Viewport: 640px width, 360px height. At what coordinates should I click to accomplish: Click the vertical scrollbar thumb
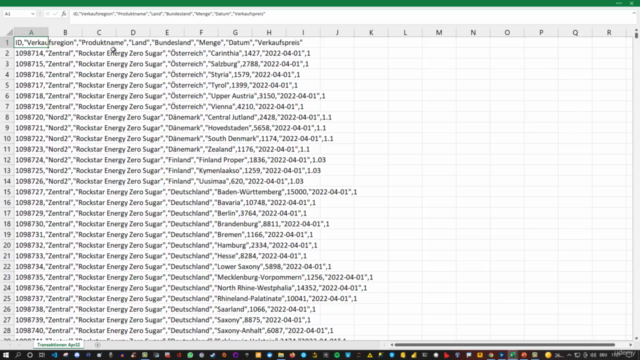[x=636, y=35]
